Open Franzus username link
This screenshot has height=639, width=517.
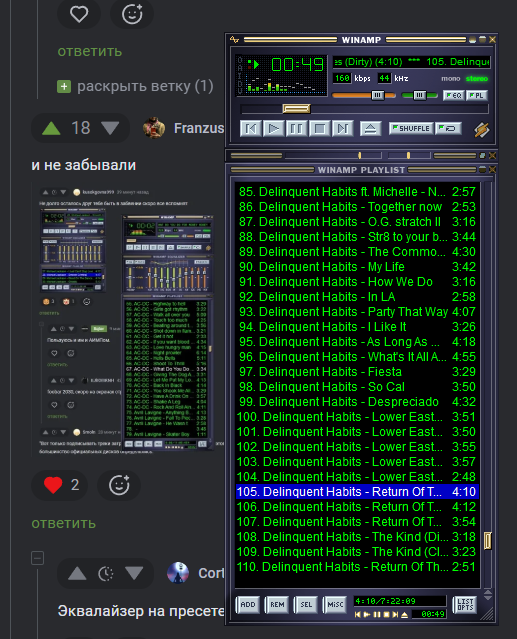tap(199, 128)
